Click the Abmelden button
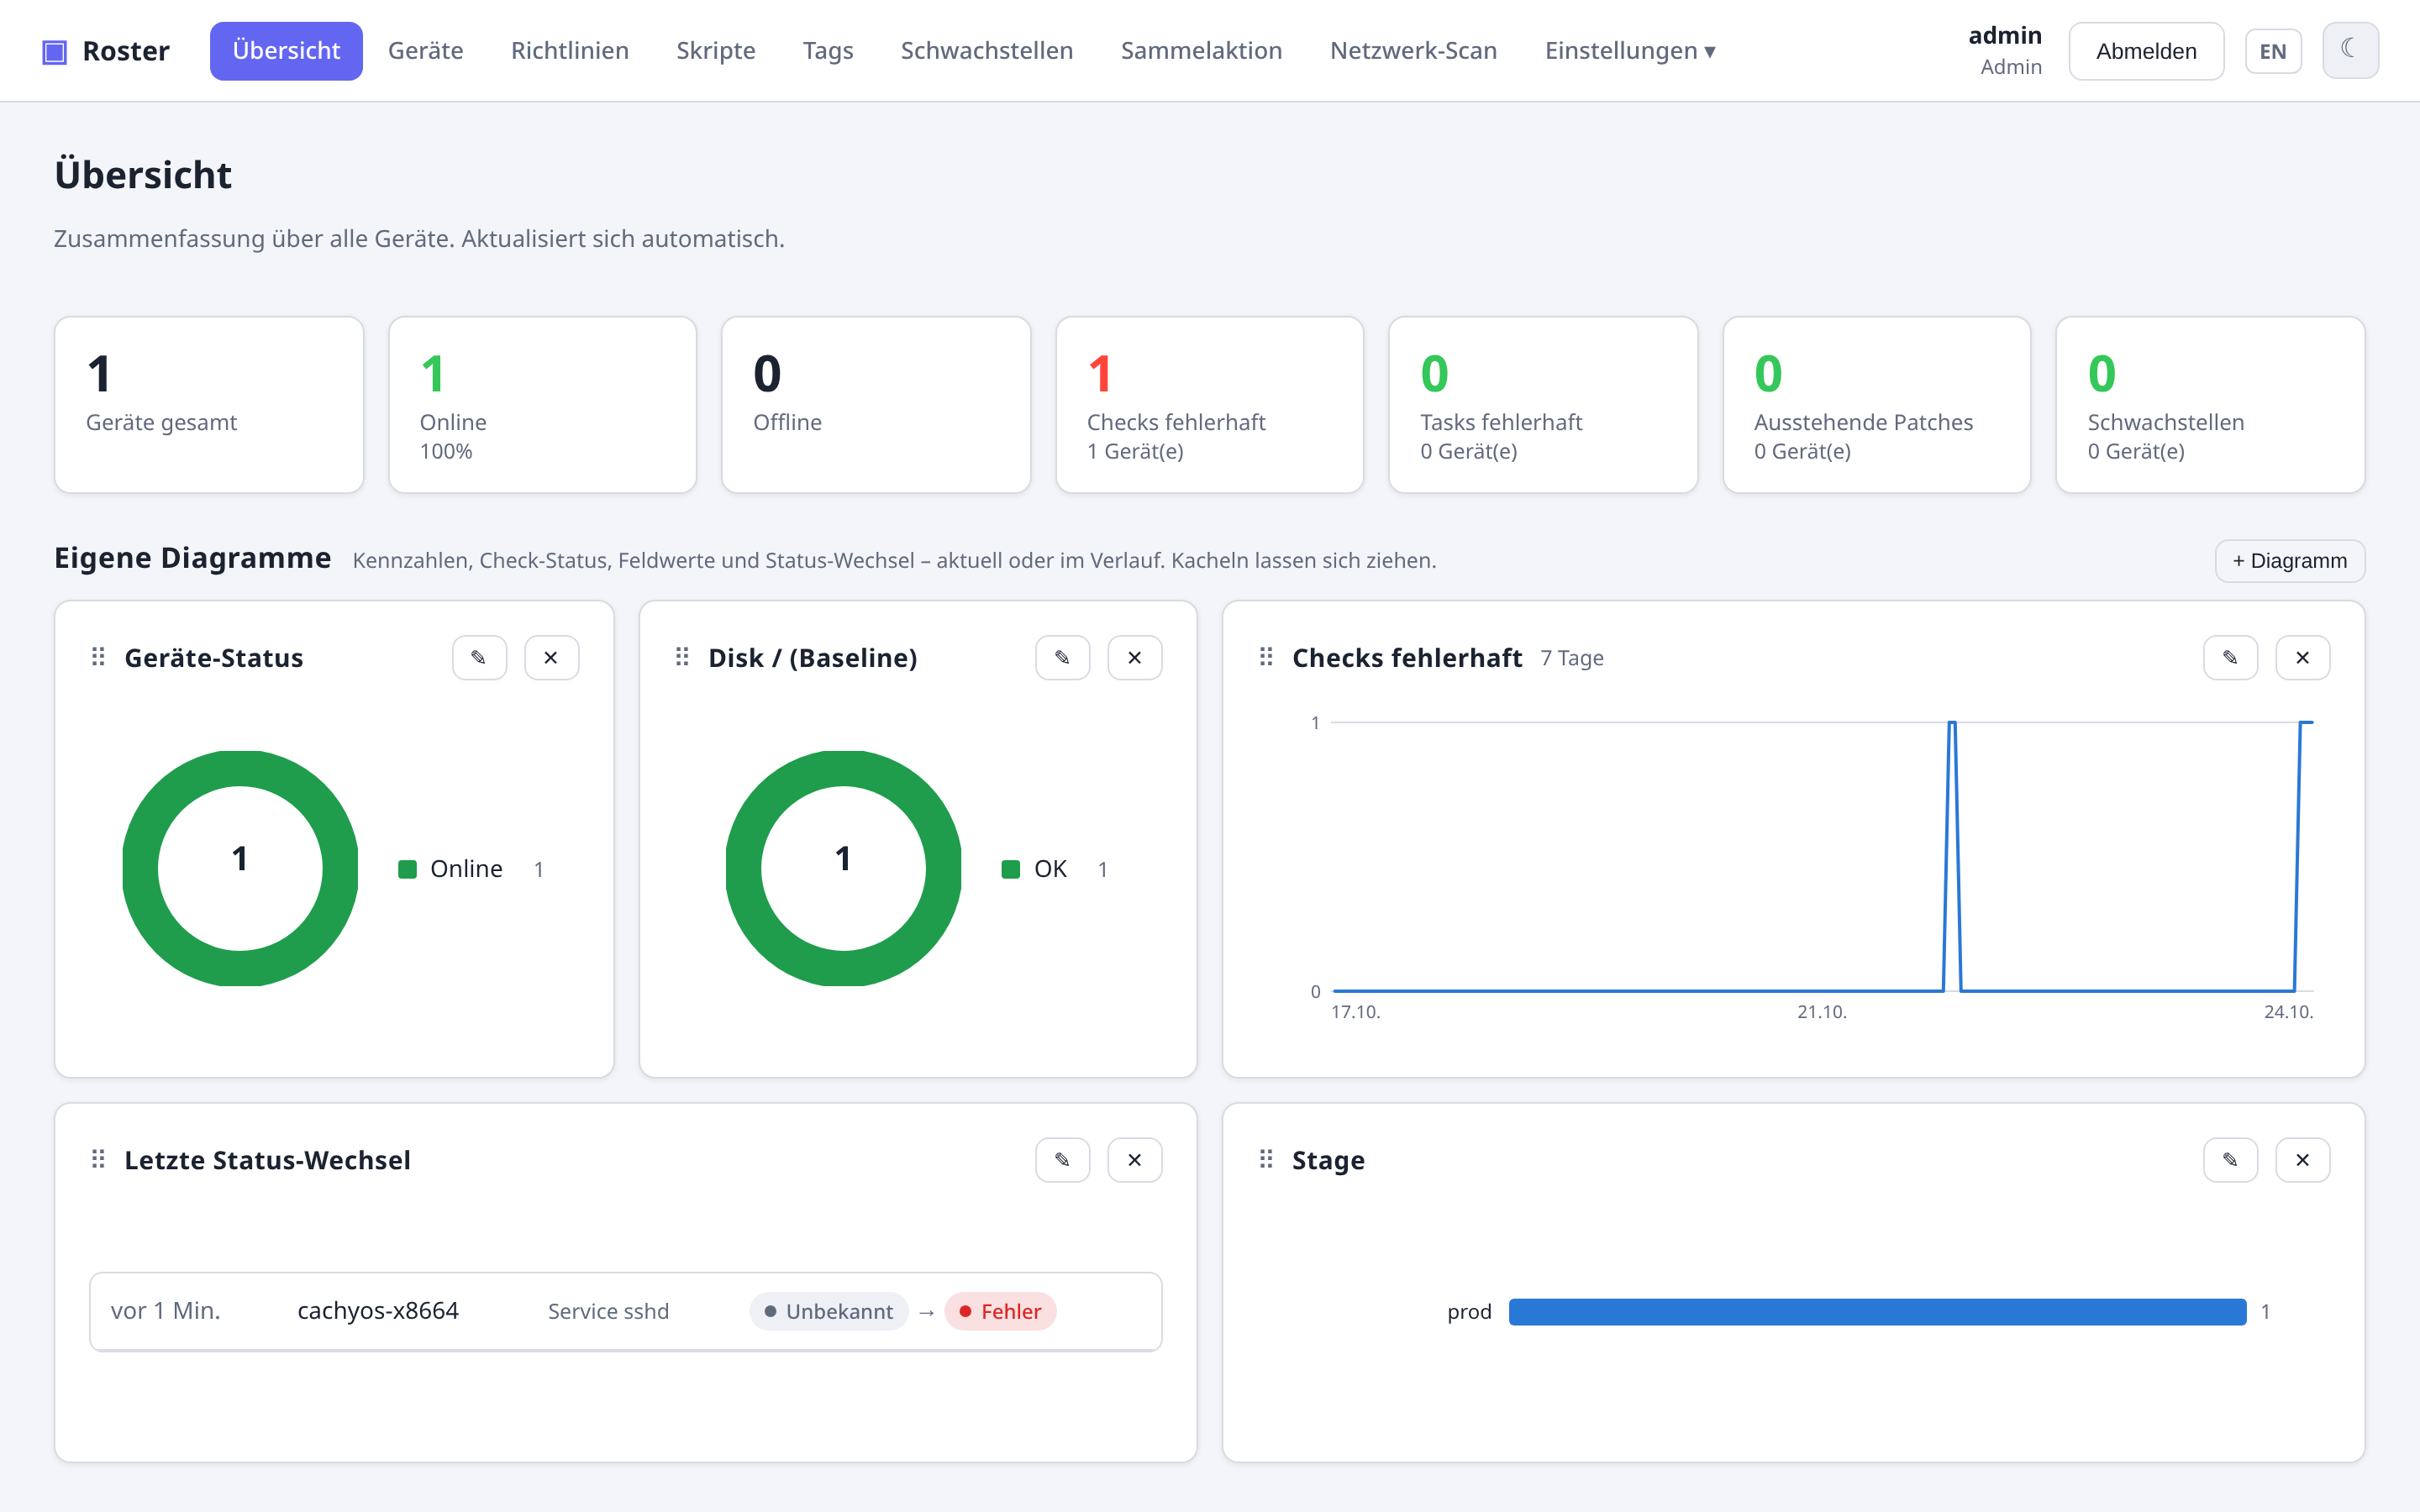Image resolution: width=2420 pixels, height=1512 pixels. [x=2146, y=51]
